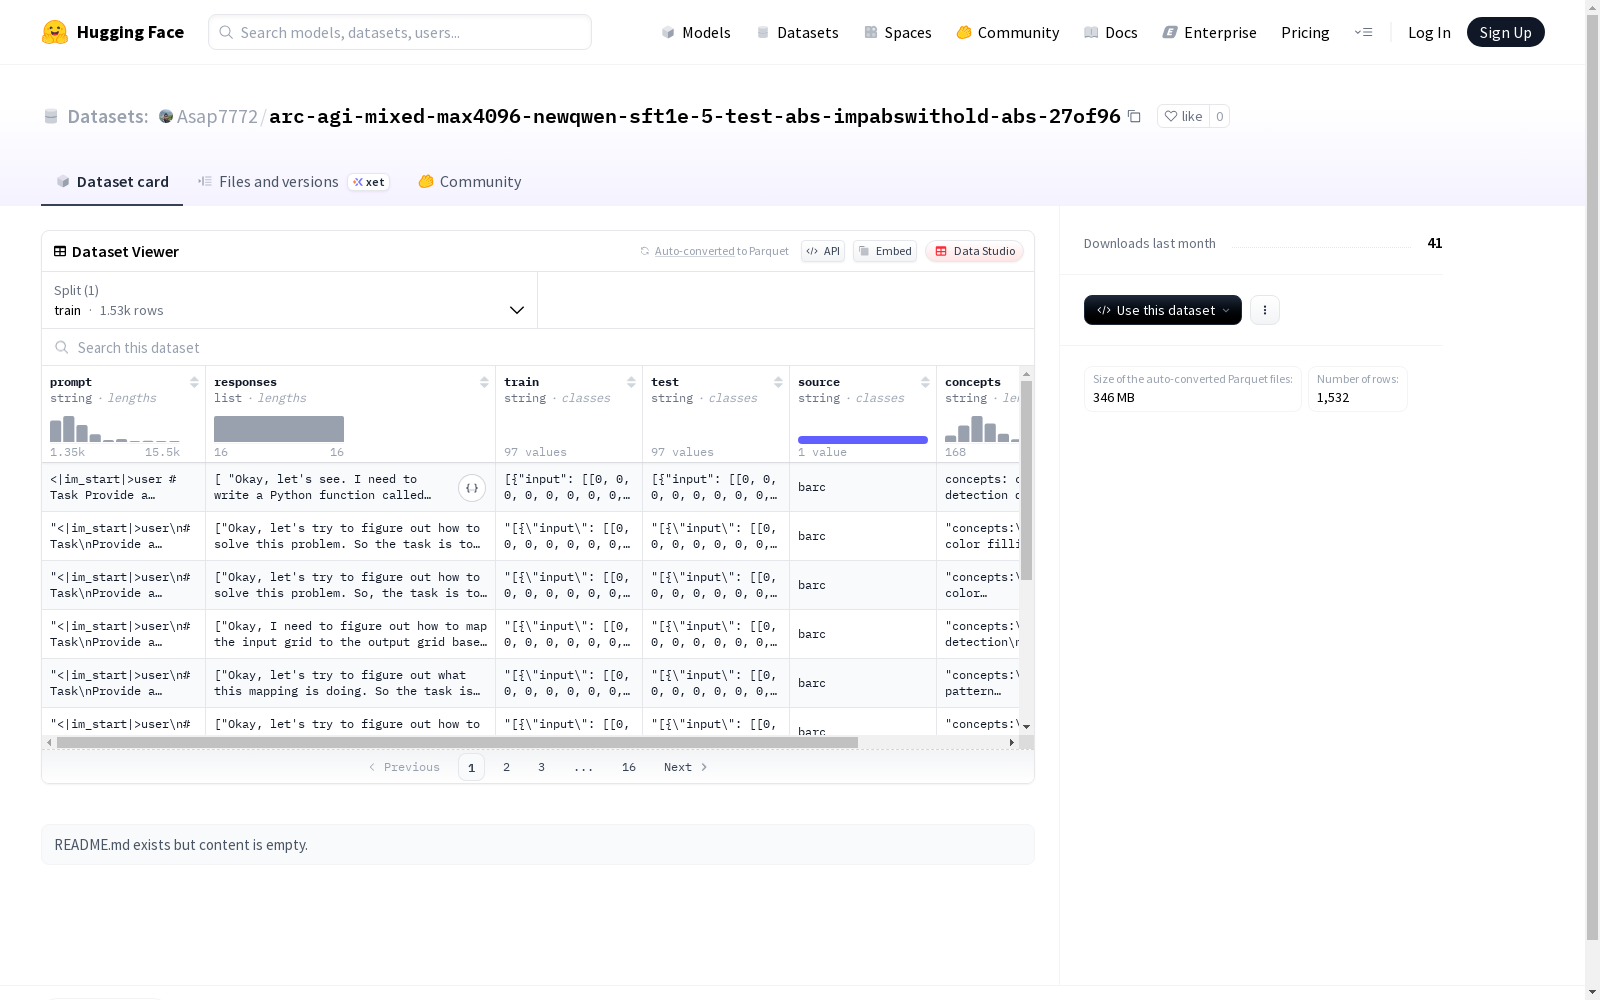
Task: Copy dataset name with the copy icon
Action: point(1134,116)
